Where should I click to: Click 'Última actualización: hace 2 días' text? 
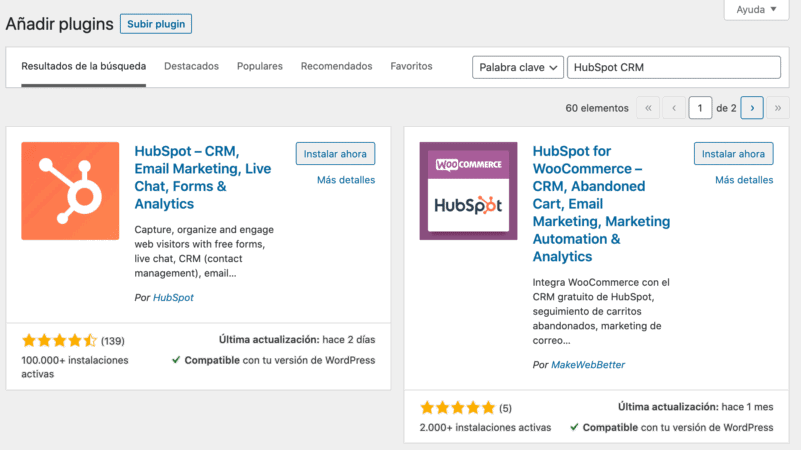pyautogui.click(x=297, y=340)
